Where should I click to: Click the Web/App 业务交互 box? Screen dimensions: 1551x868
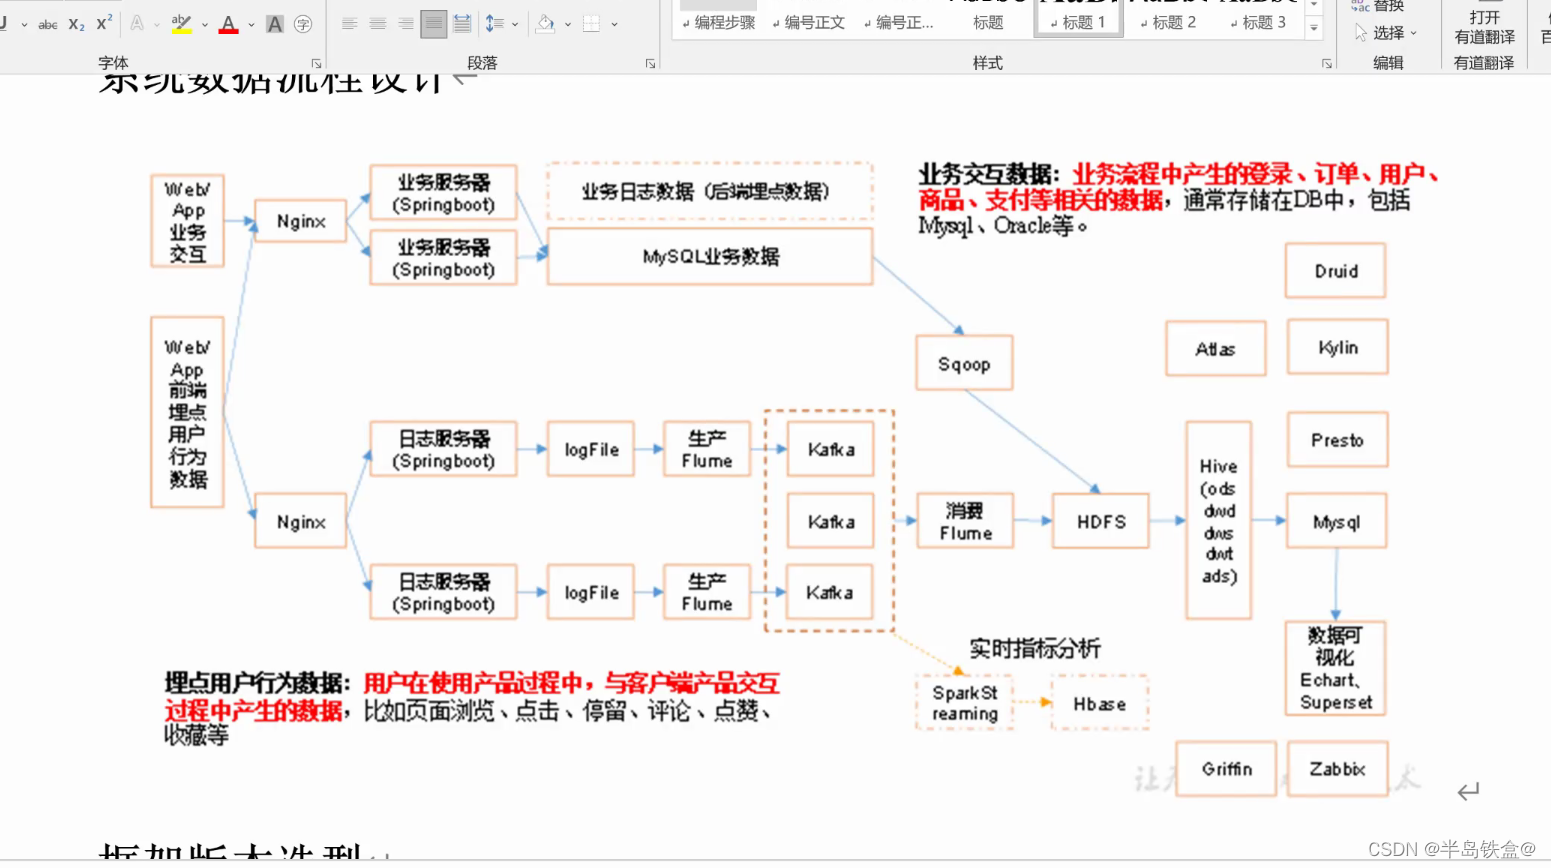click(x=187, y=221)
